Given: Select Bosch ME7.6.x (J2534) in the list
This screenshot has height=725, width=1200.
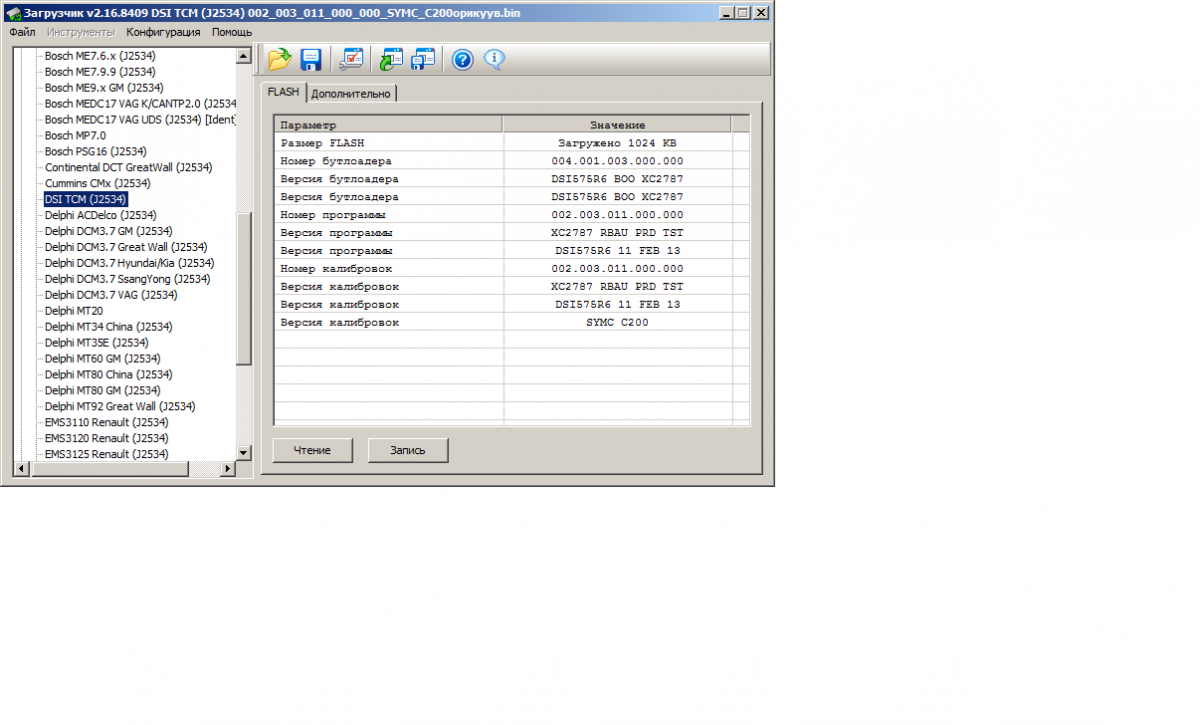Looking at the screenshot, I should coord(100,56).
